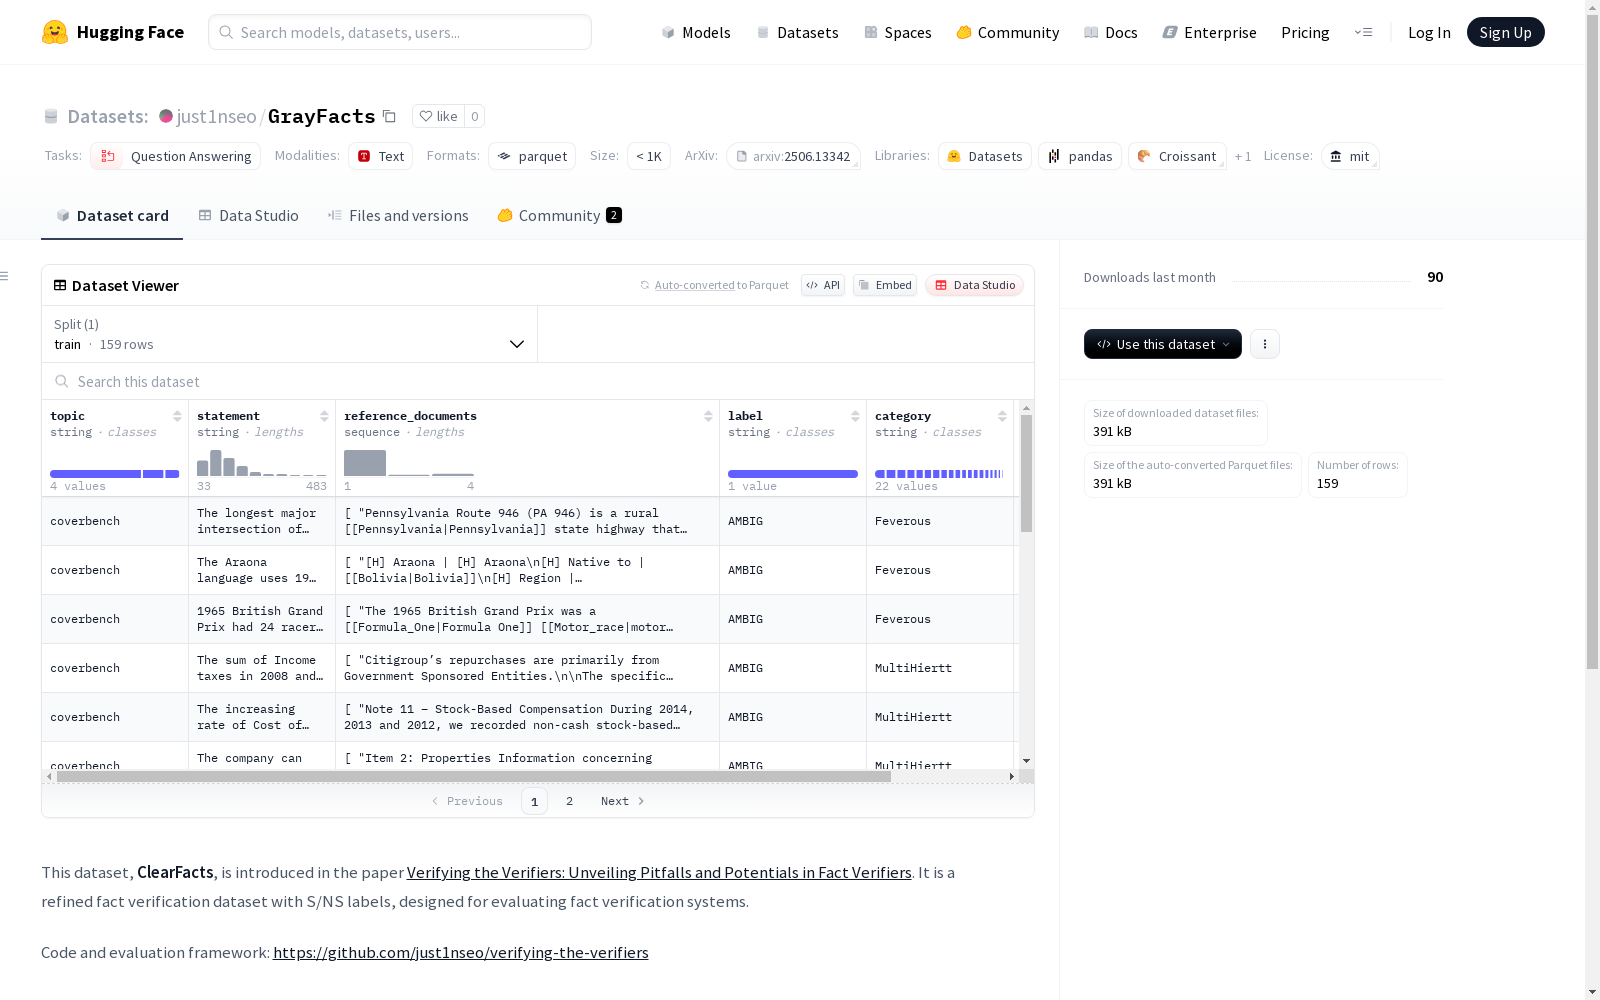
Task: Focus the main search models box
Action: (x=400, y=32)
